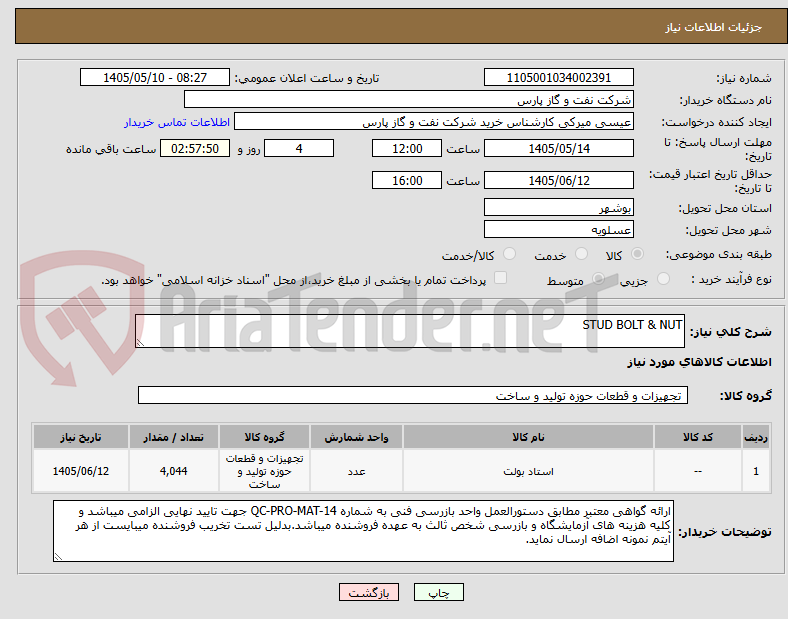This screenshot has width=788, height=619.
Task: Click the response deadline date 1405/05/14
Action: (558, 149)
